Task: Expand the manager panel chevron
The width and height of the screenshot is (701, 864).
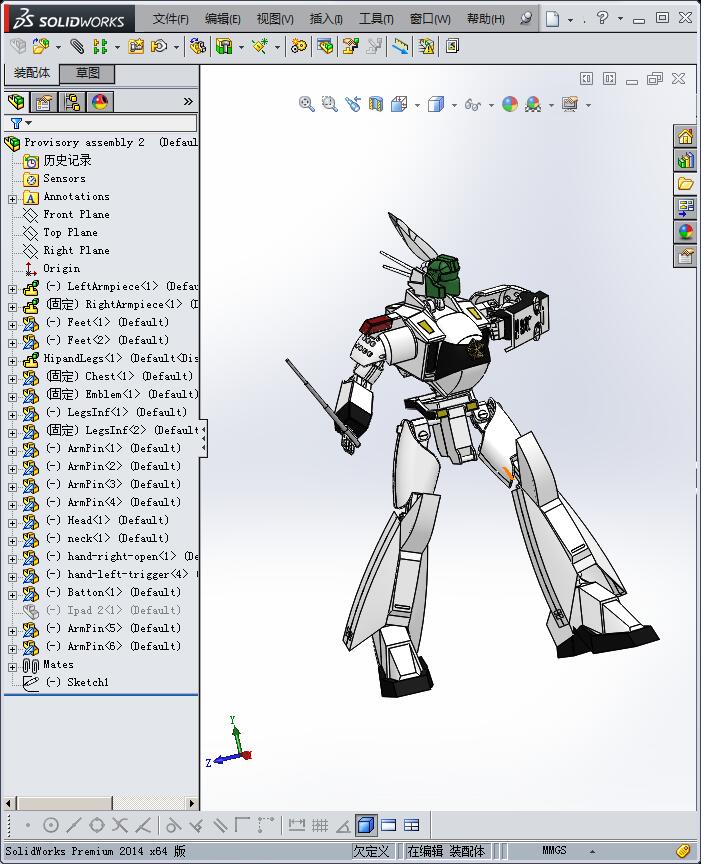Action: 188,101
